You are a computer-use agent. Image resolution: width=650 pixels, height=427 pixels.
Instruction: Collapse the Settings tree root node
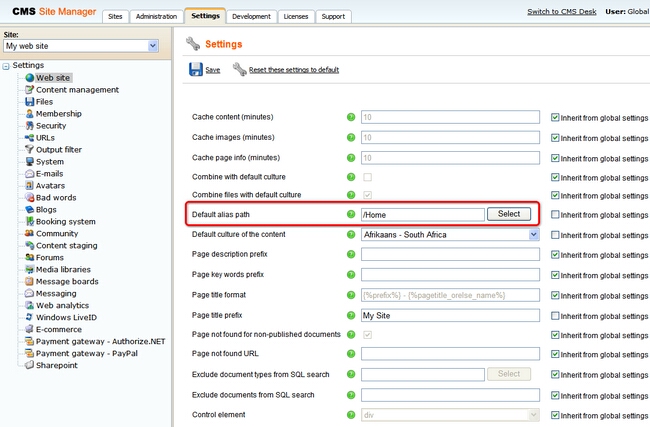pos(6,66)
